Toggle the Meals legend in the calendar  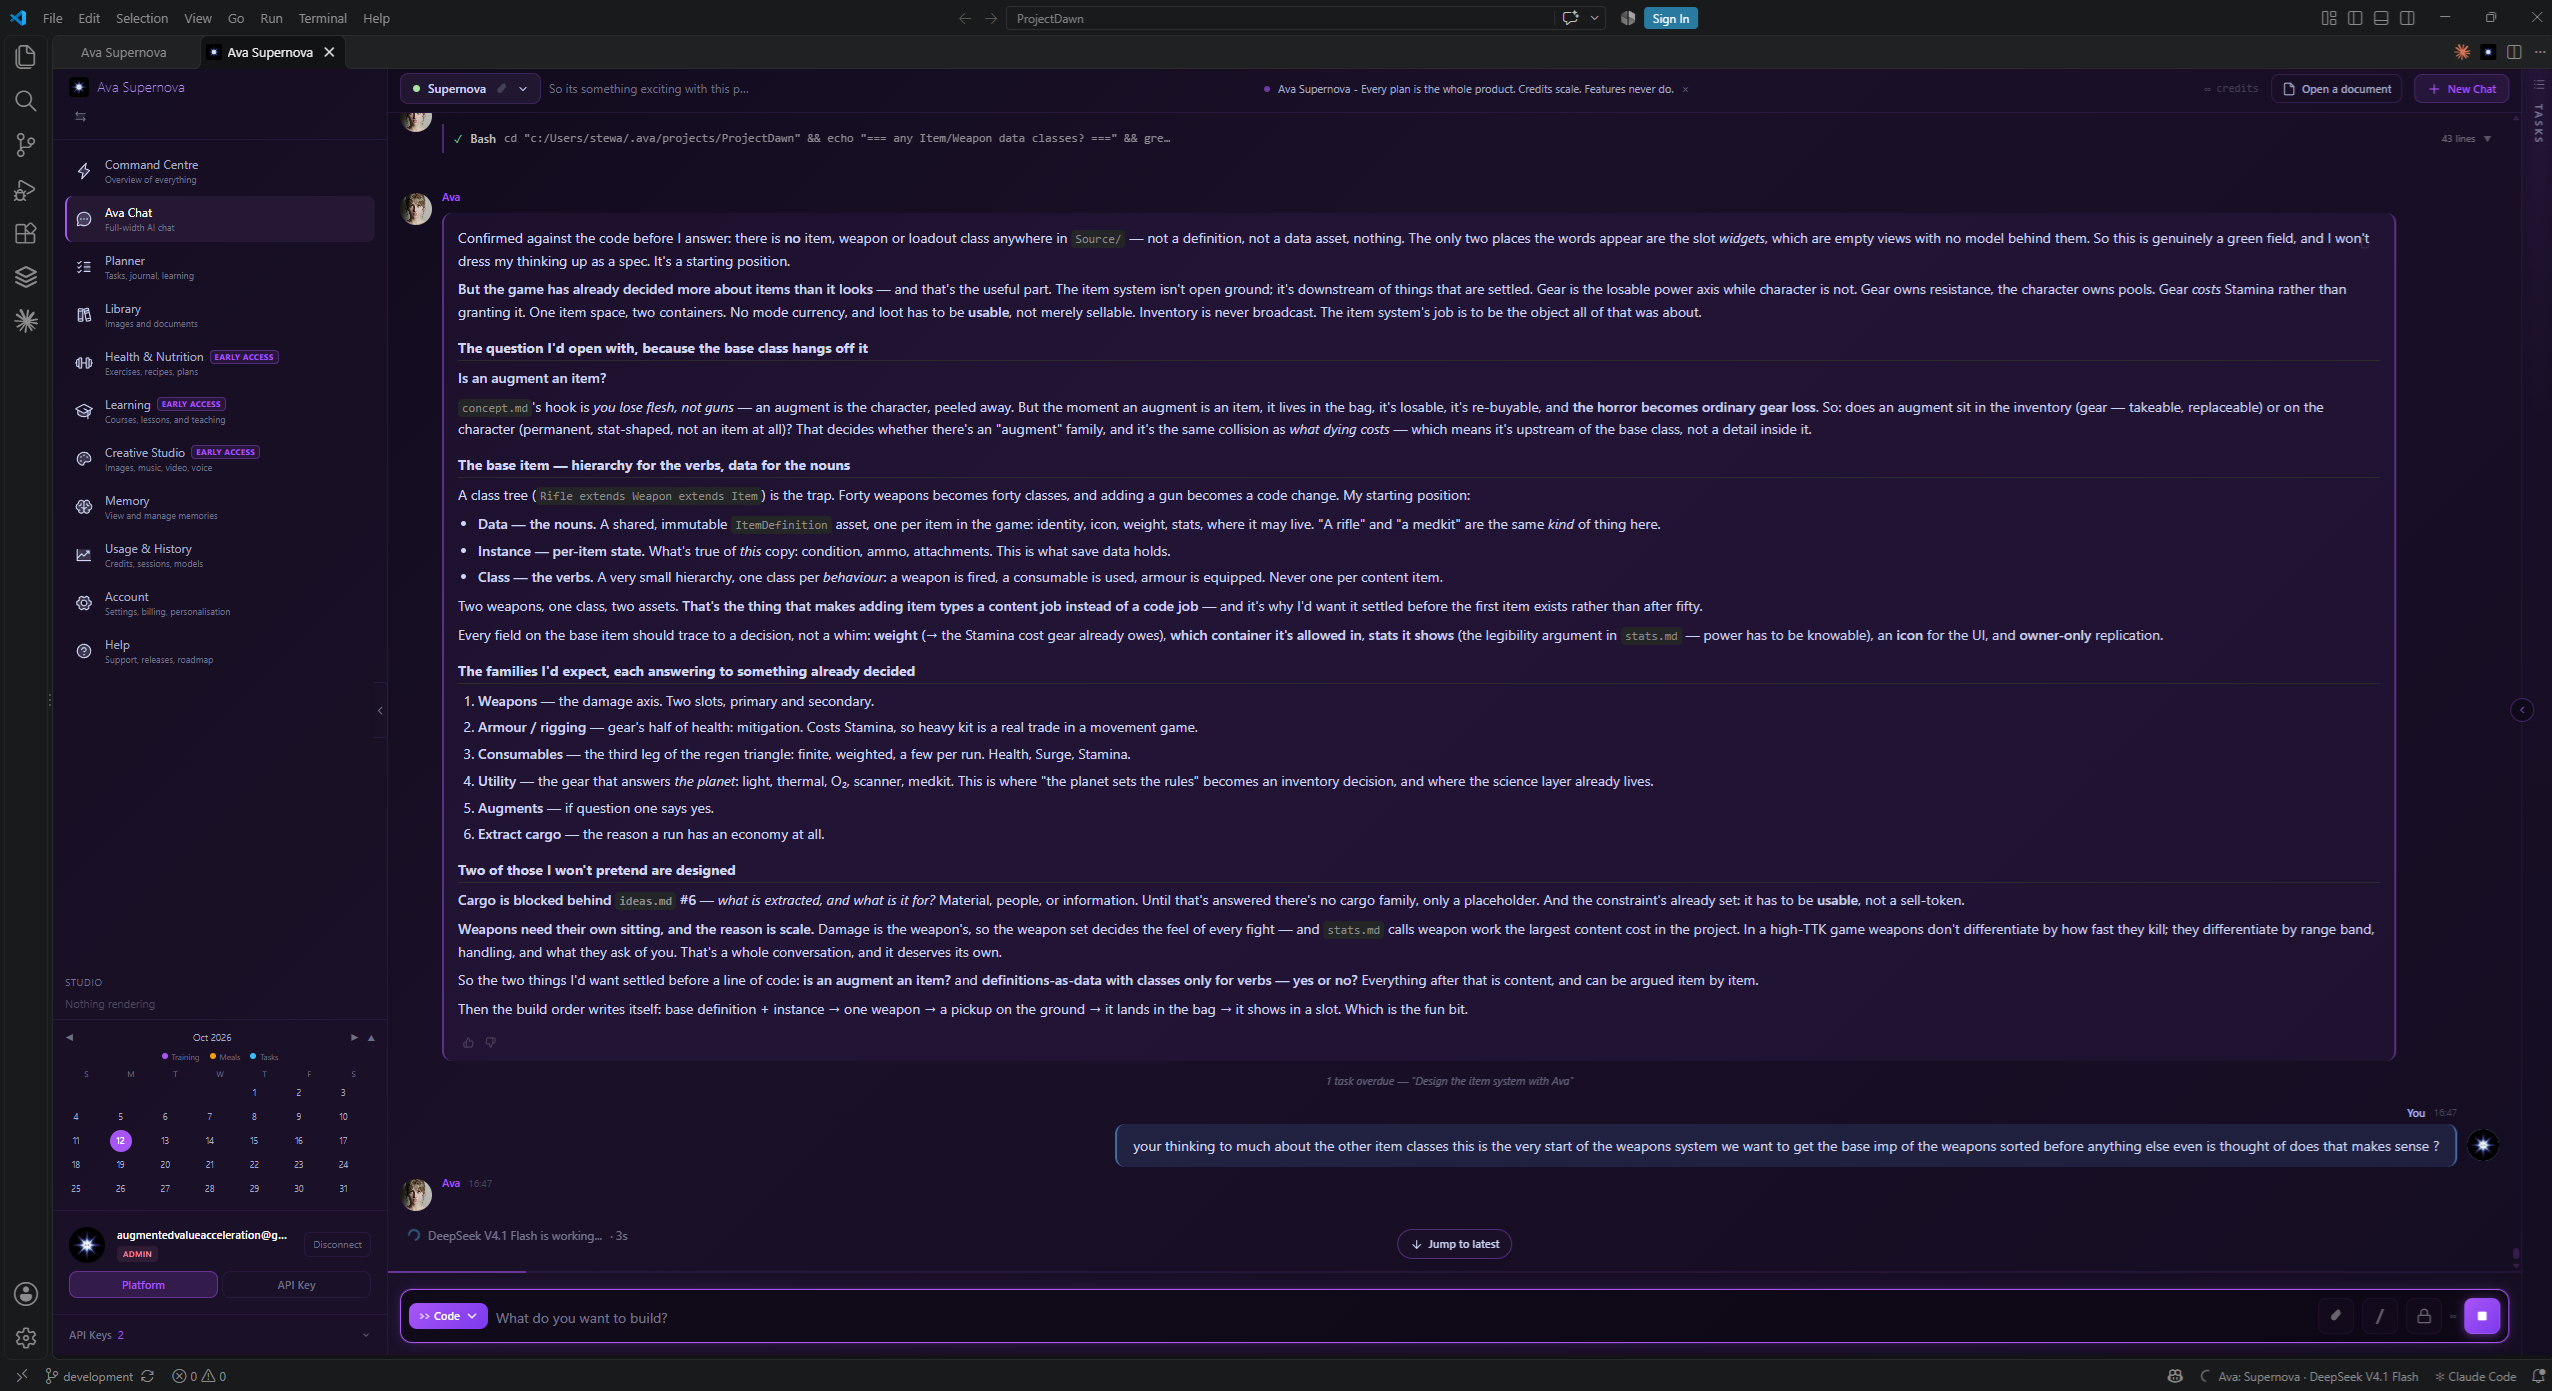(x=225, y=1057)
